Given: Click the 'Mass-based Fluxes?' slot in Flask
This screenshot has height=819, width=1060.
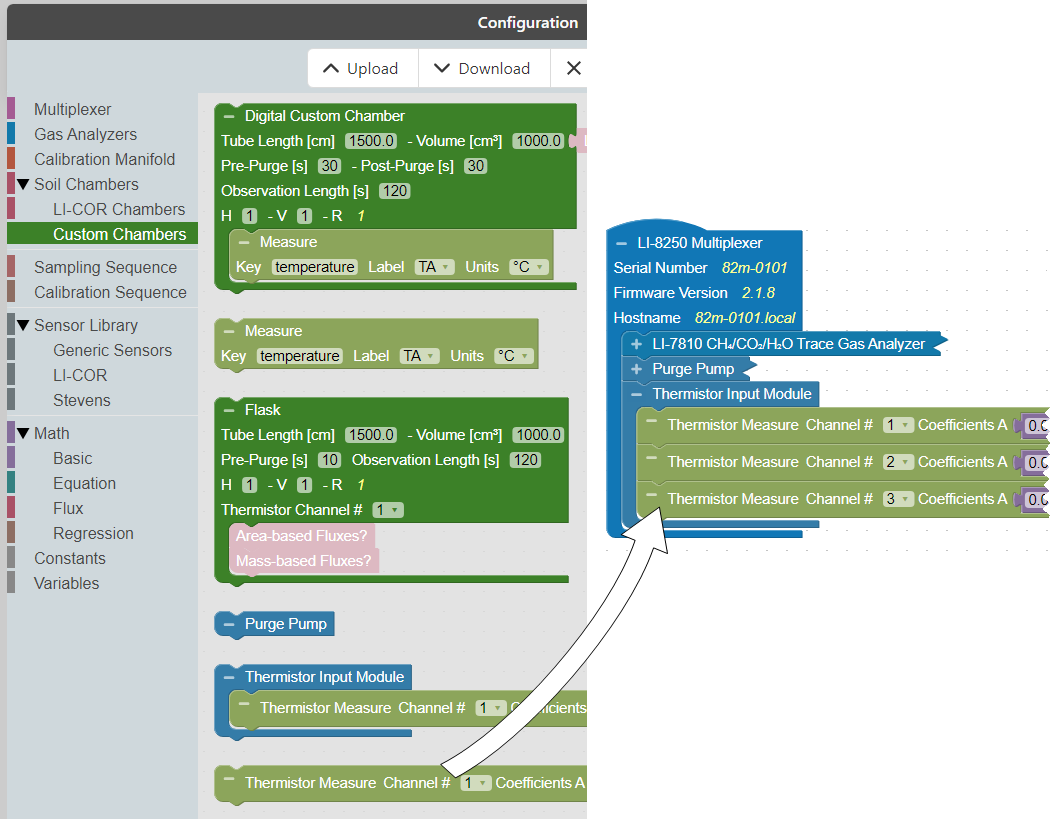Looking at the screenshot, I should (304, 561).
